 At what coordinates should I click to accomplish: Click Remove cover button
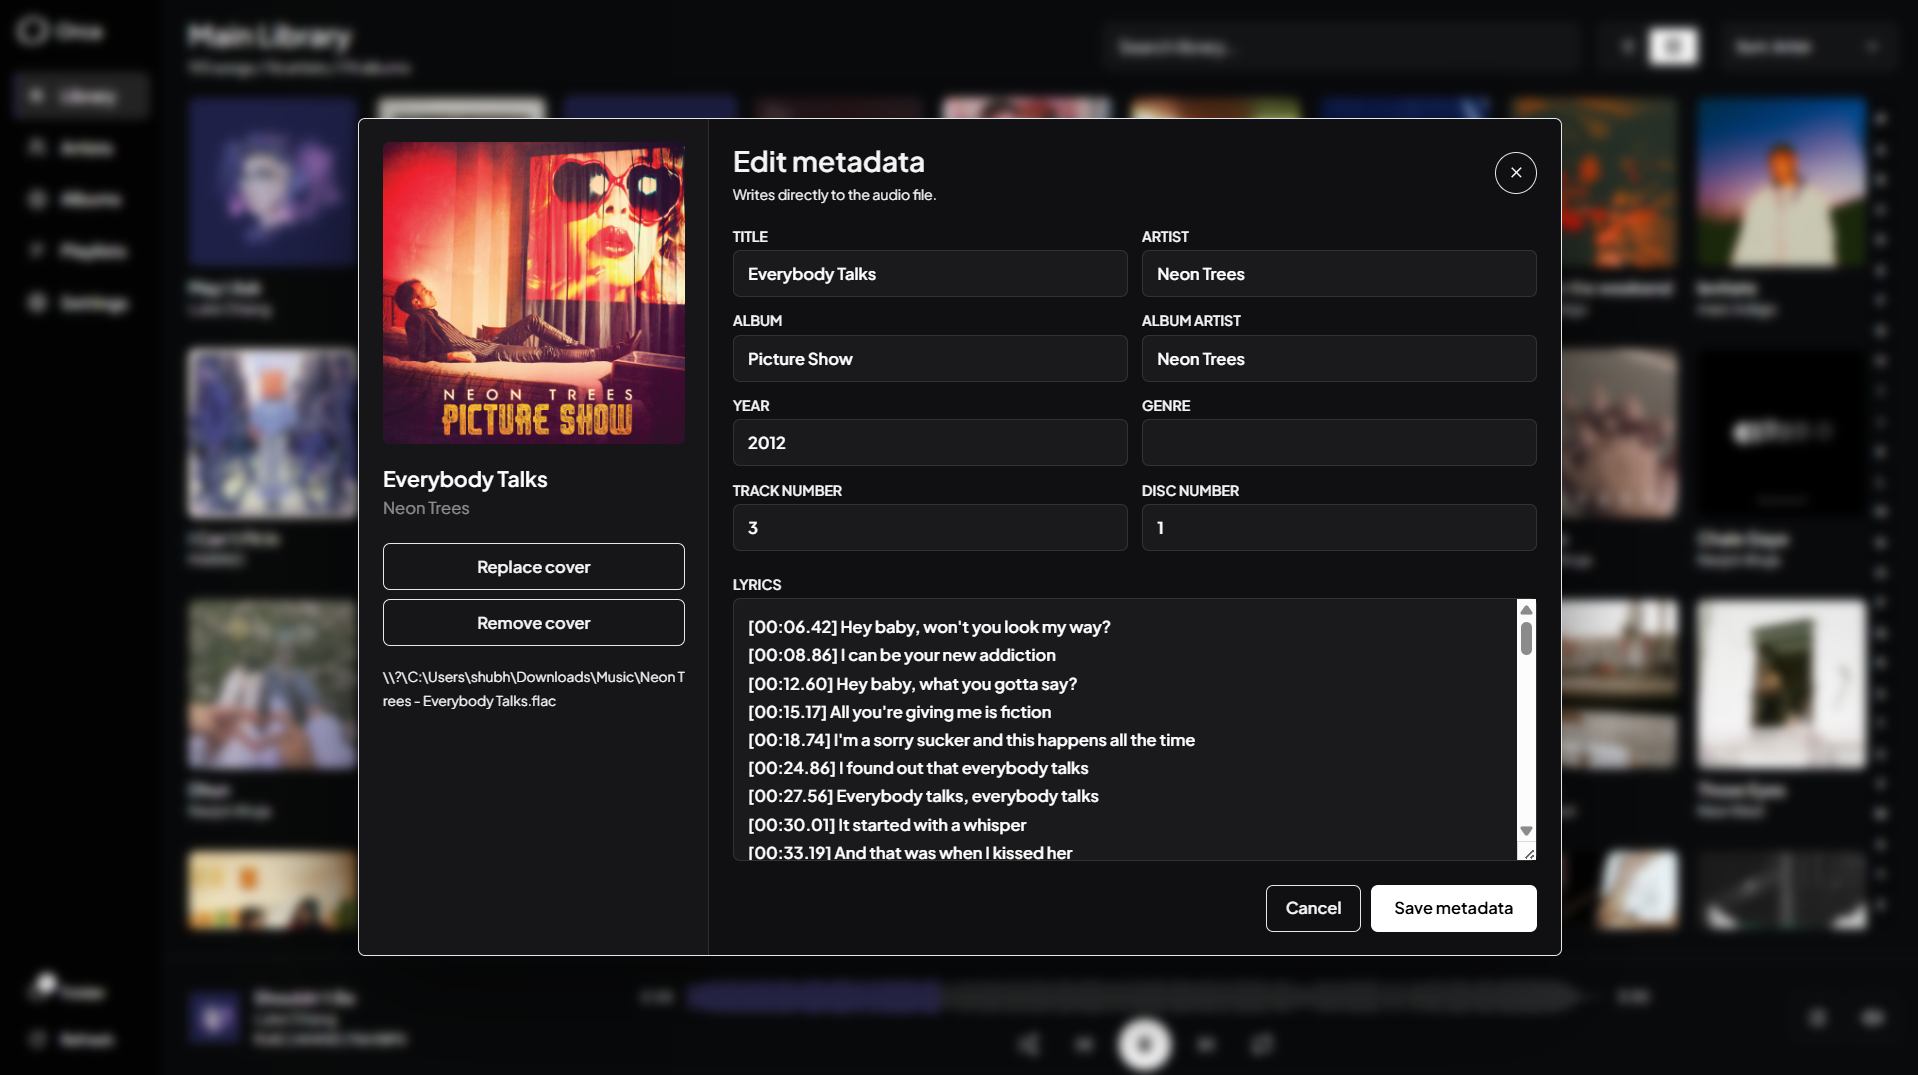(533, 623)
